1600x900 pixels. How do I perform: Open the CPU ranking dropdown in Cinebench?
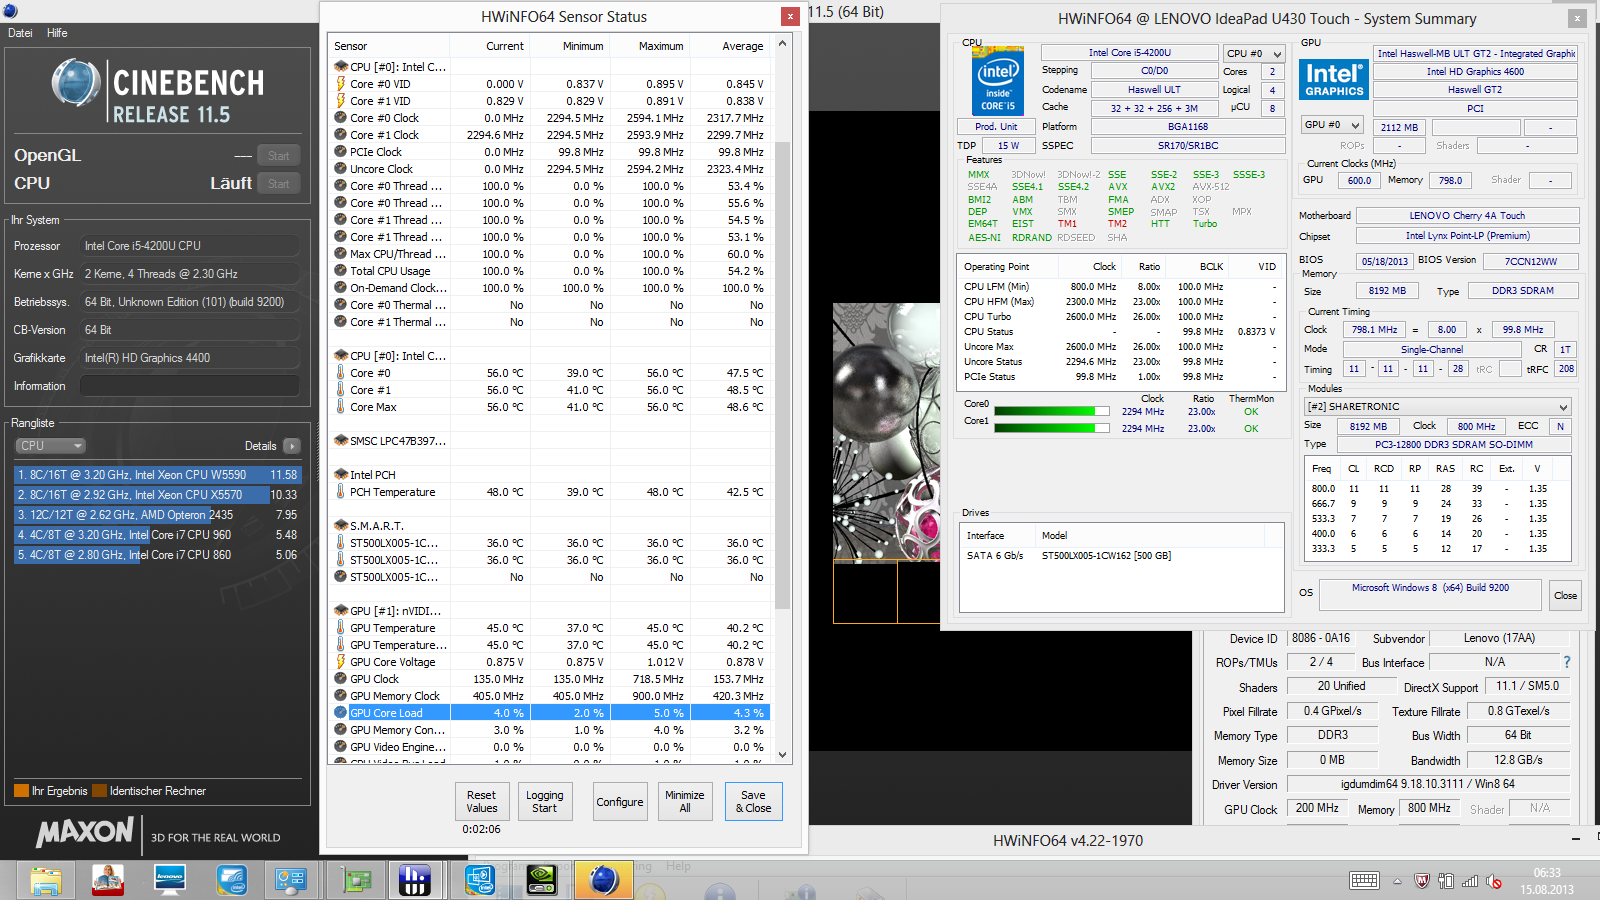[x=50, y=446]
